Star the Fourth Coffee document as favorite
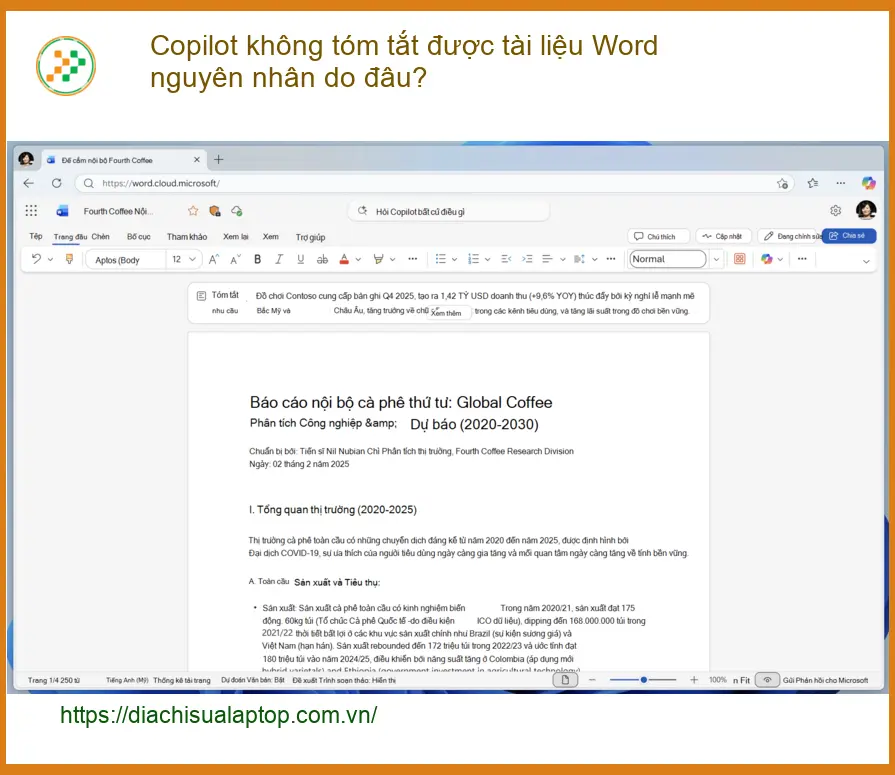895x775 pixels. [193, 211]
